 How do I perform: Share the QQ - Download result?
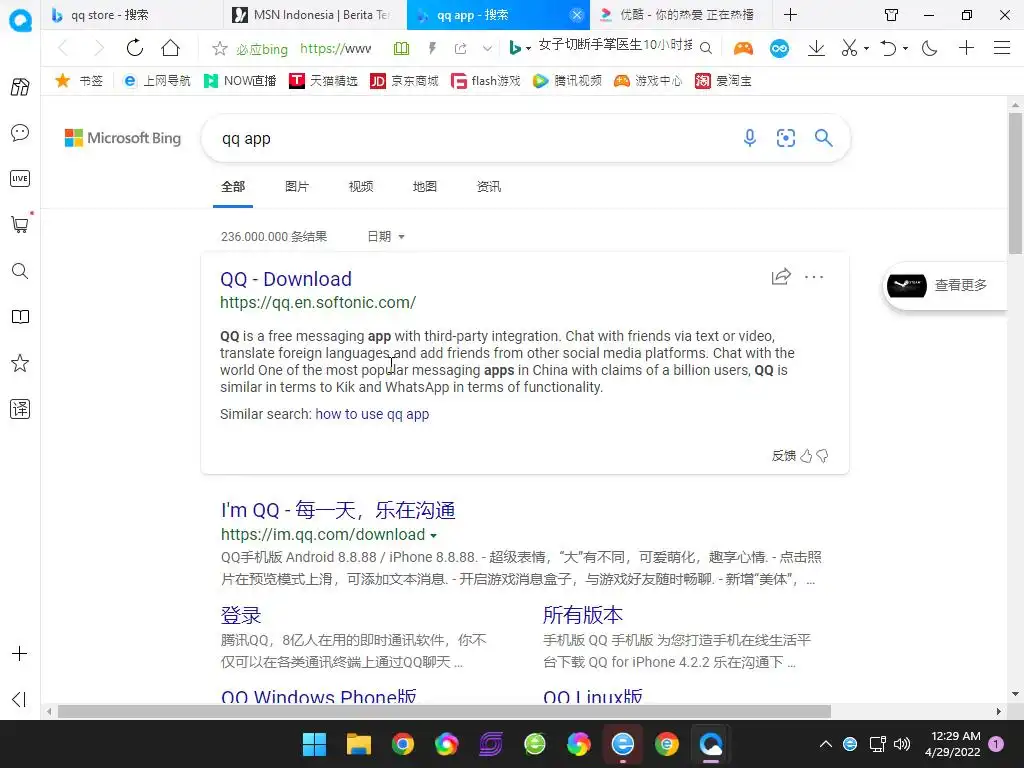[x=781, y=277]
